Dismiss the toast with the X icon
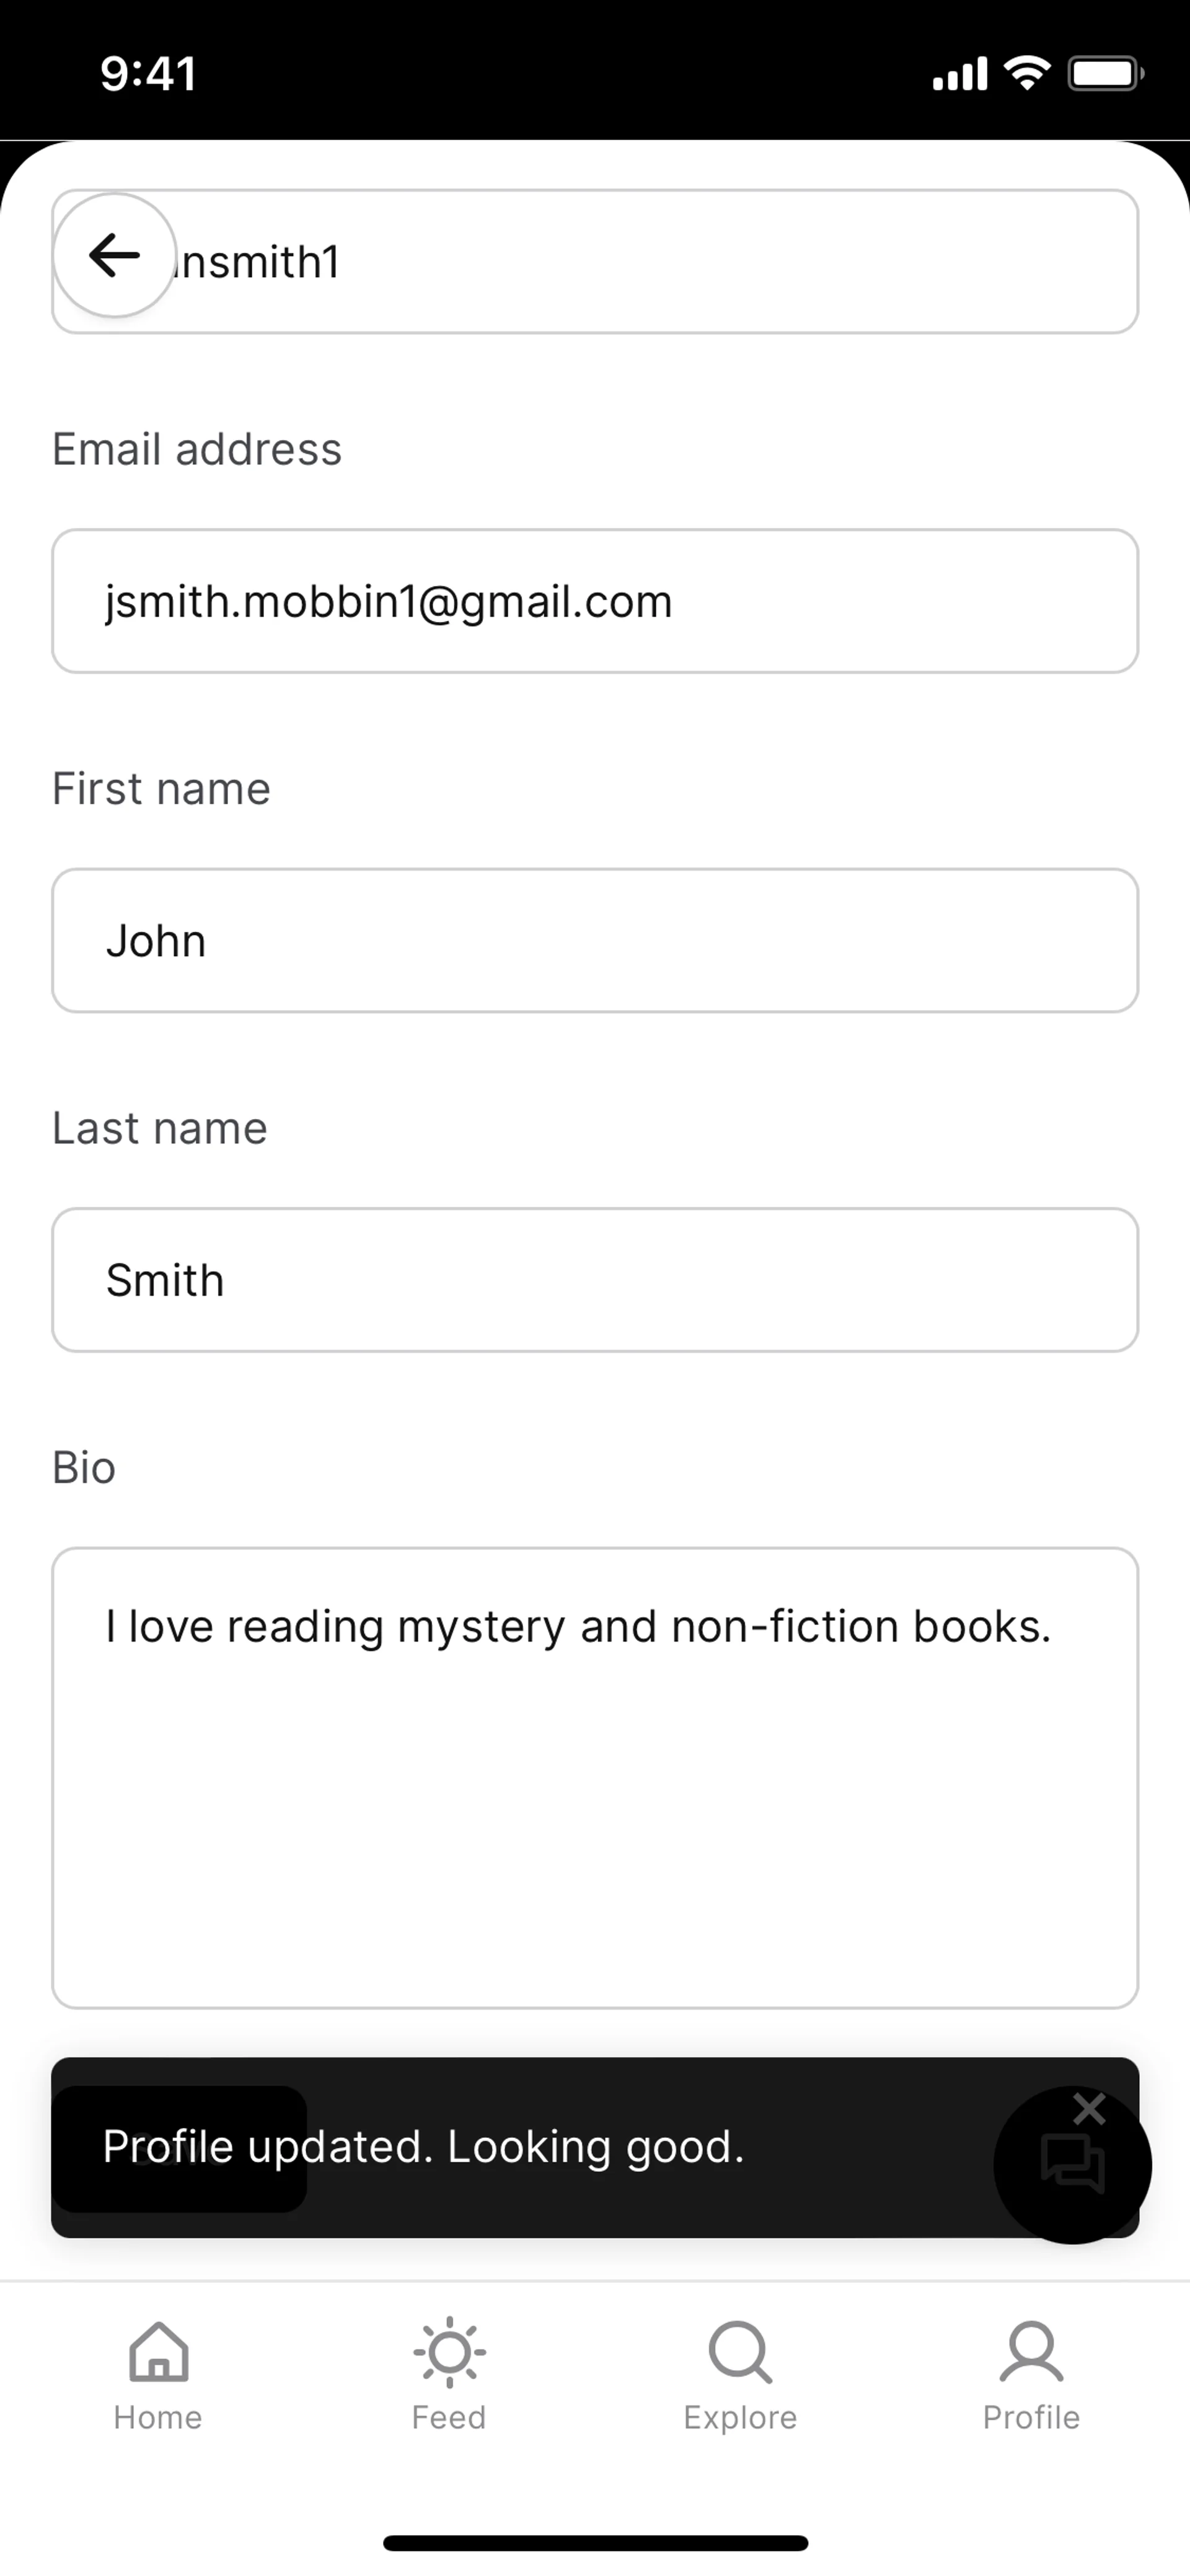Viewport: 1190px width, 2576px height. click(x=1088, y=2109)
